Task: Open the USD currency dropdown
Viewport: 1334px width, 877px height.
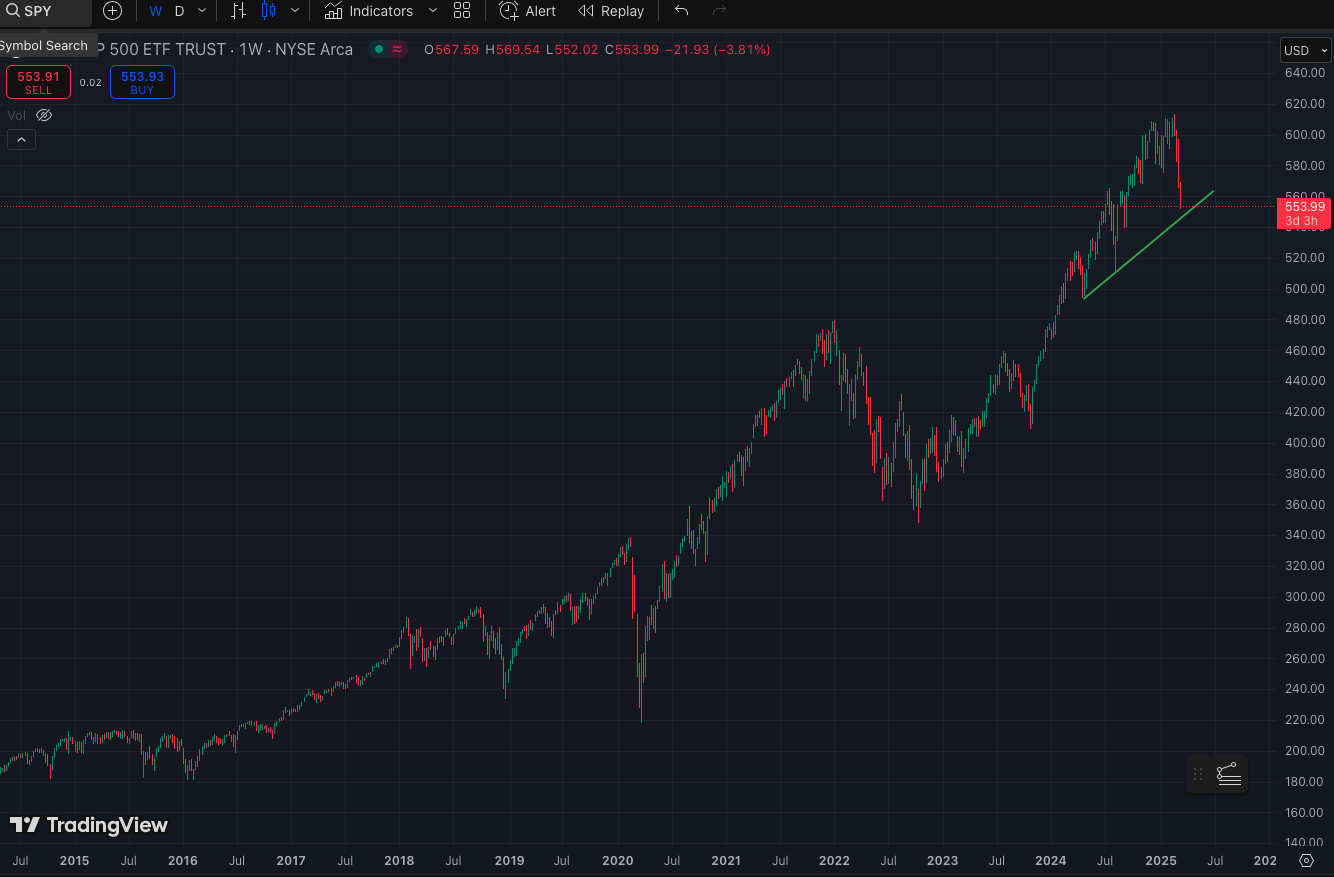Action: 1304,50
